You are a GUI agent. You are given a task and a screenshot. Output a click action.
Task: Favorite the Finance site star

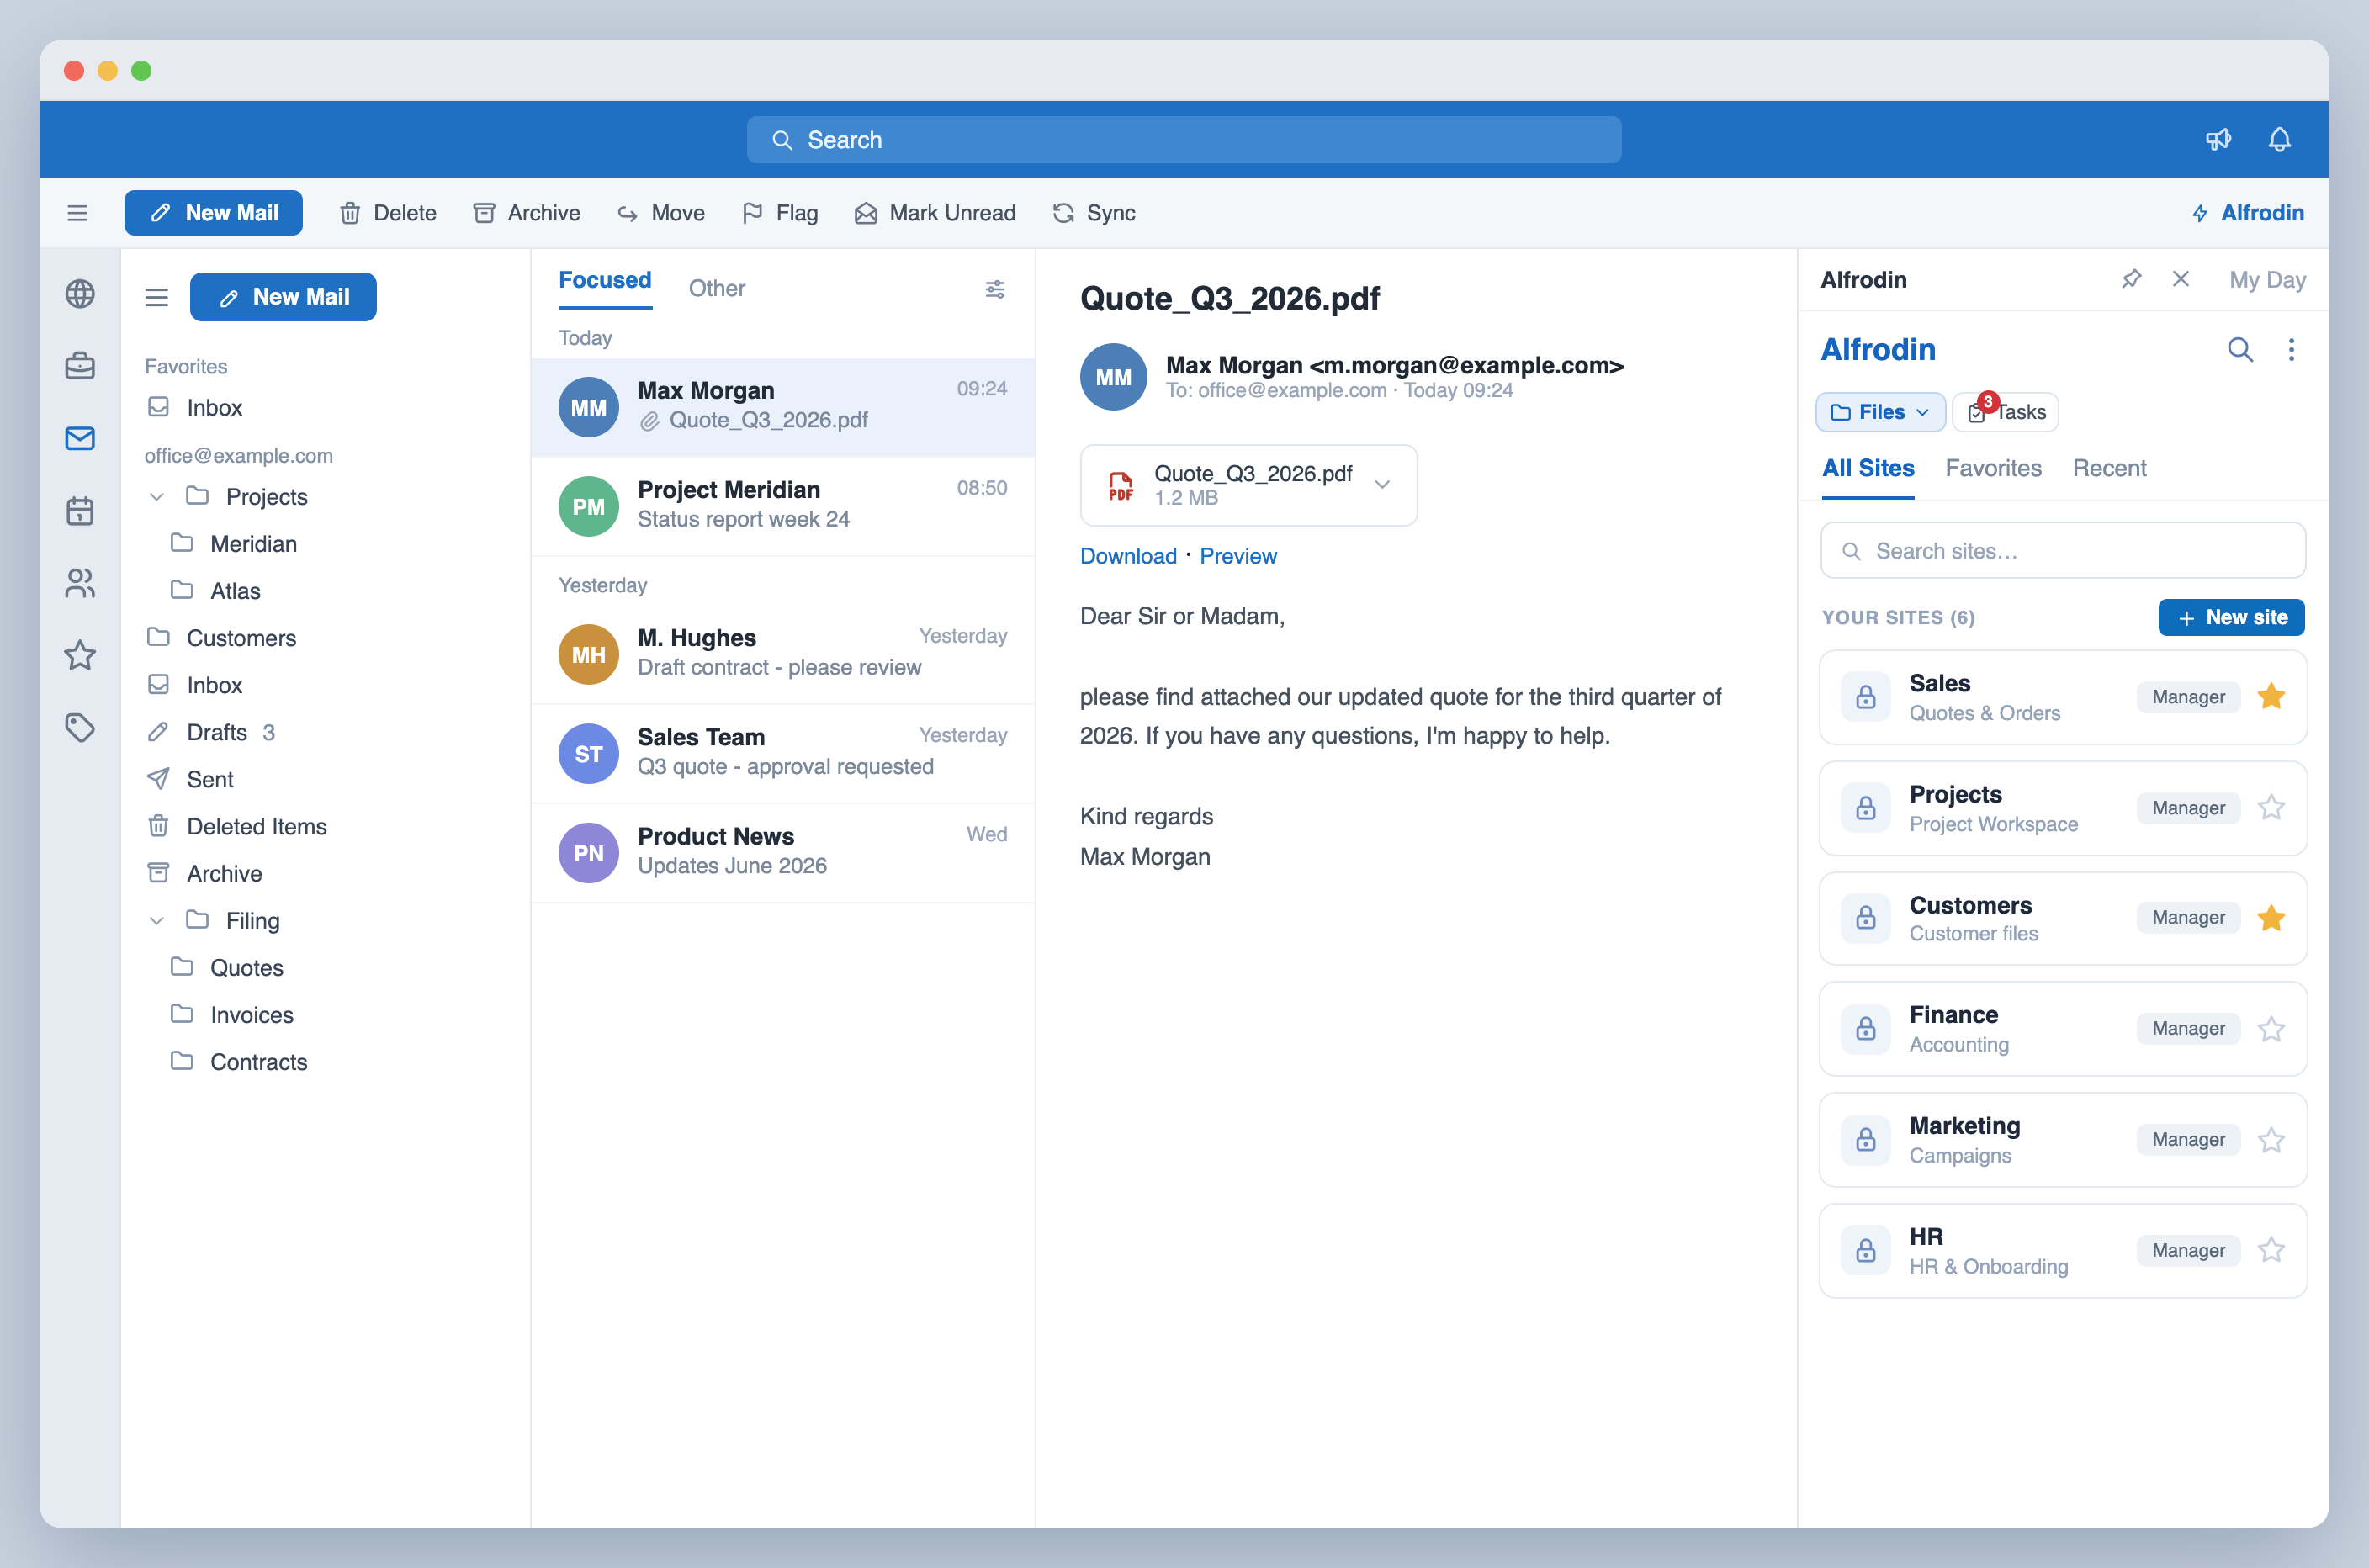2271,1029
